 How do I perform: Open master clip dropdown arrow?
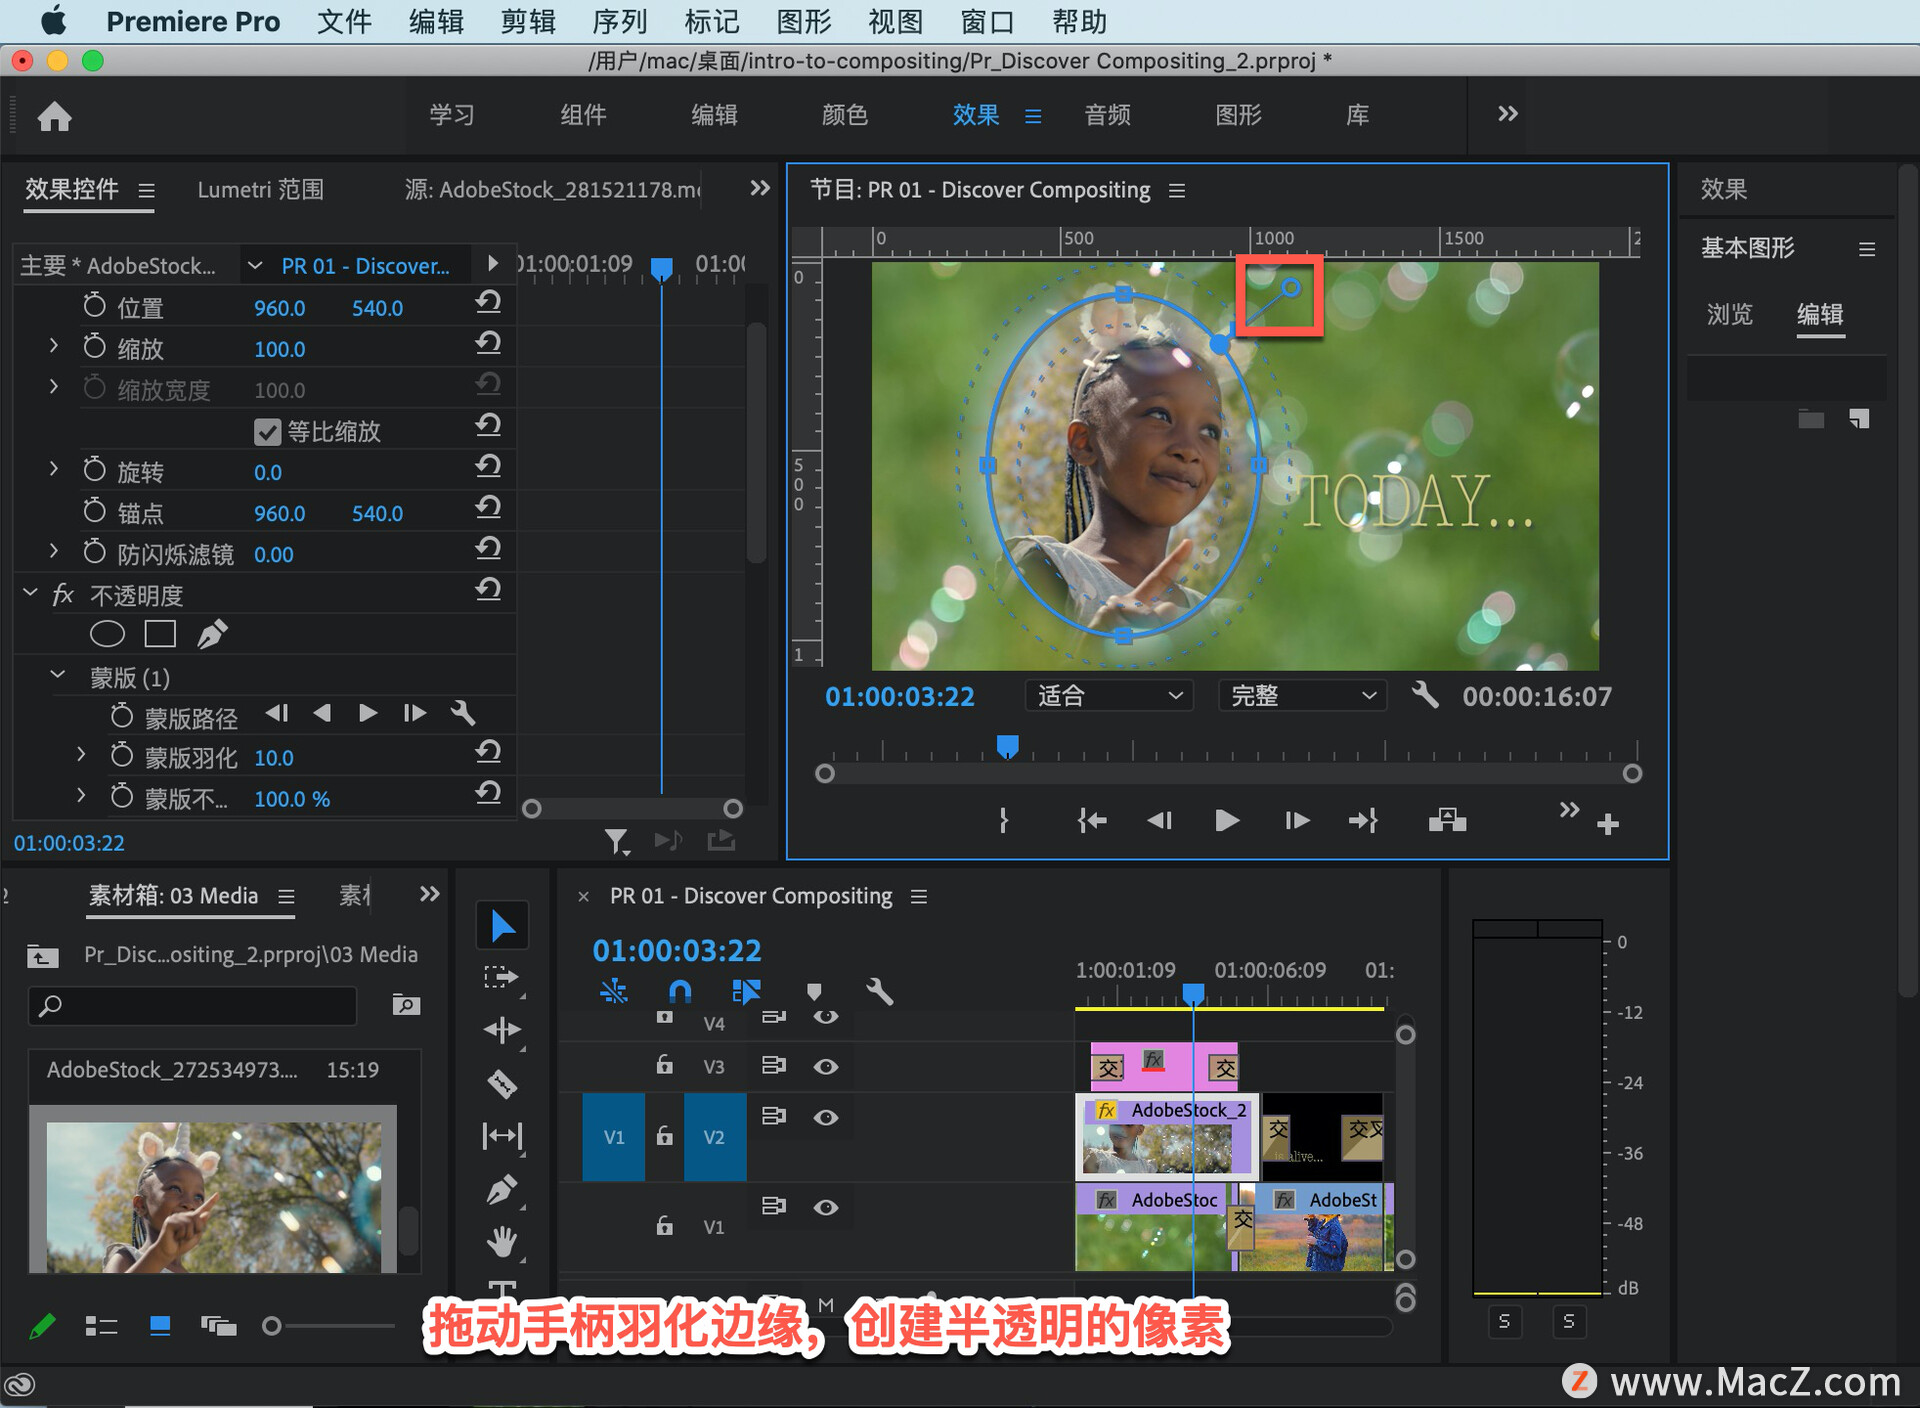coord(255,265)
